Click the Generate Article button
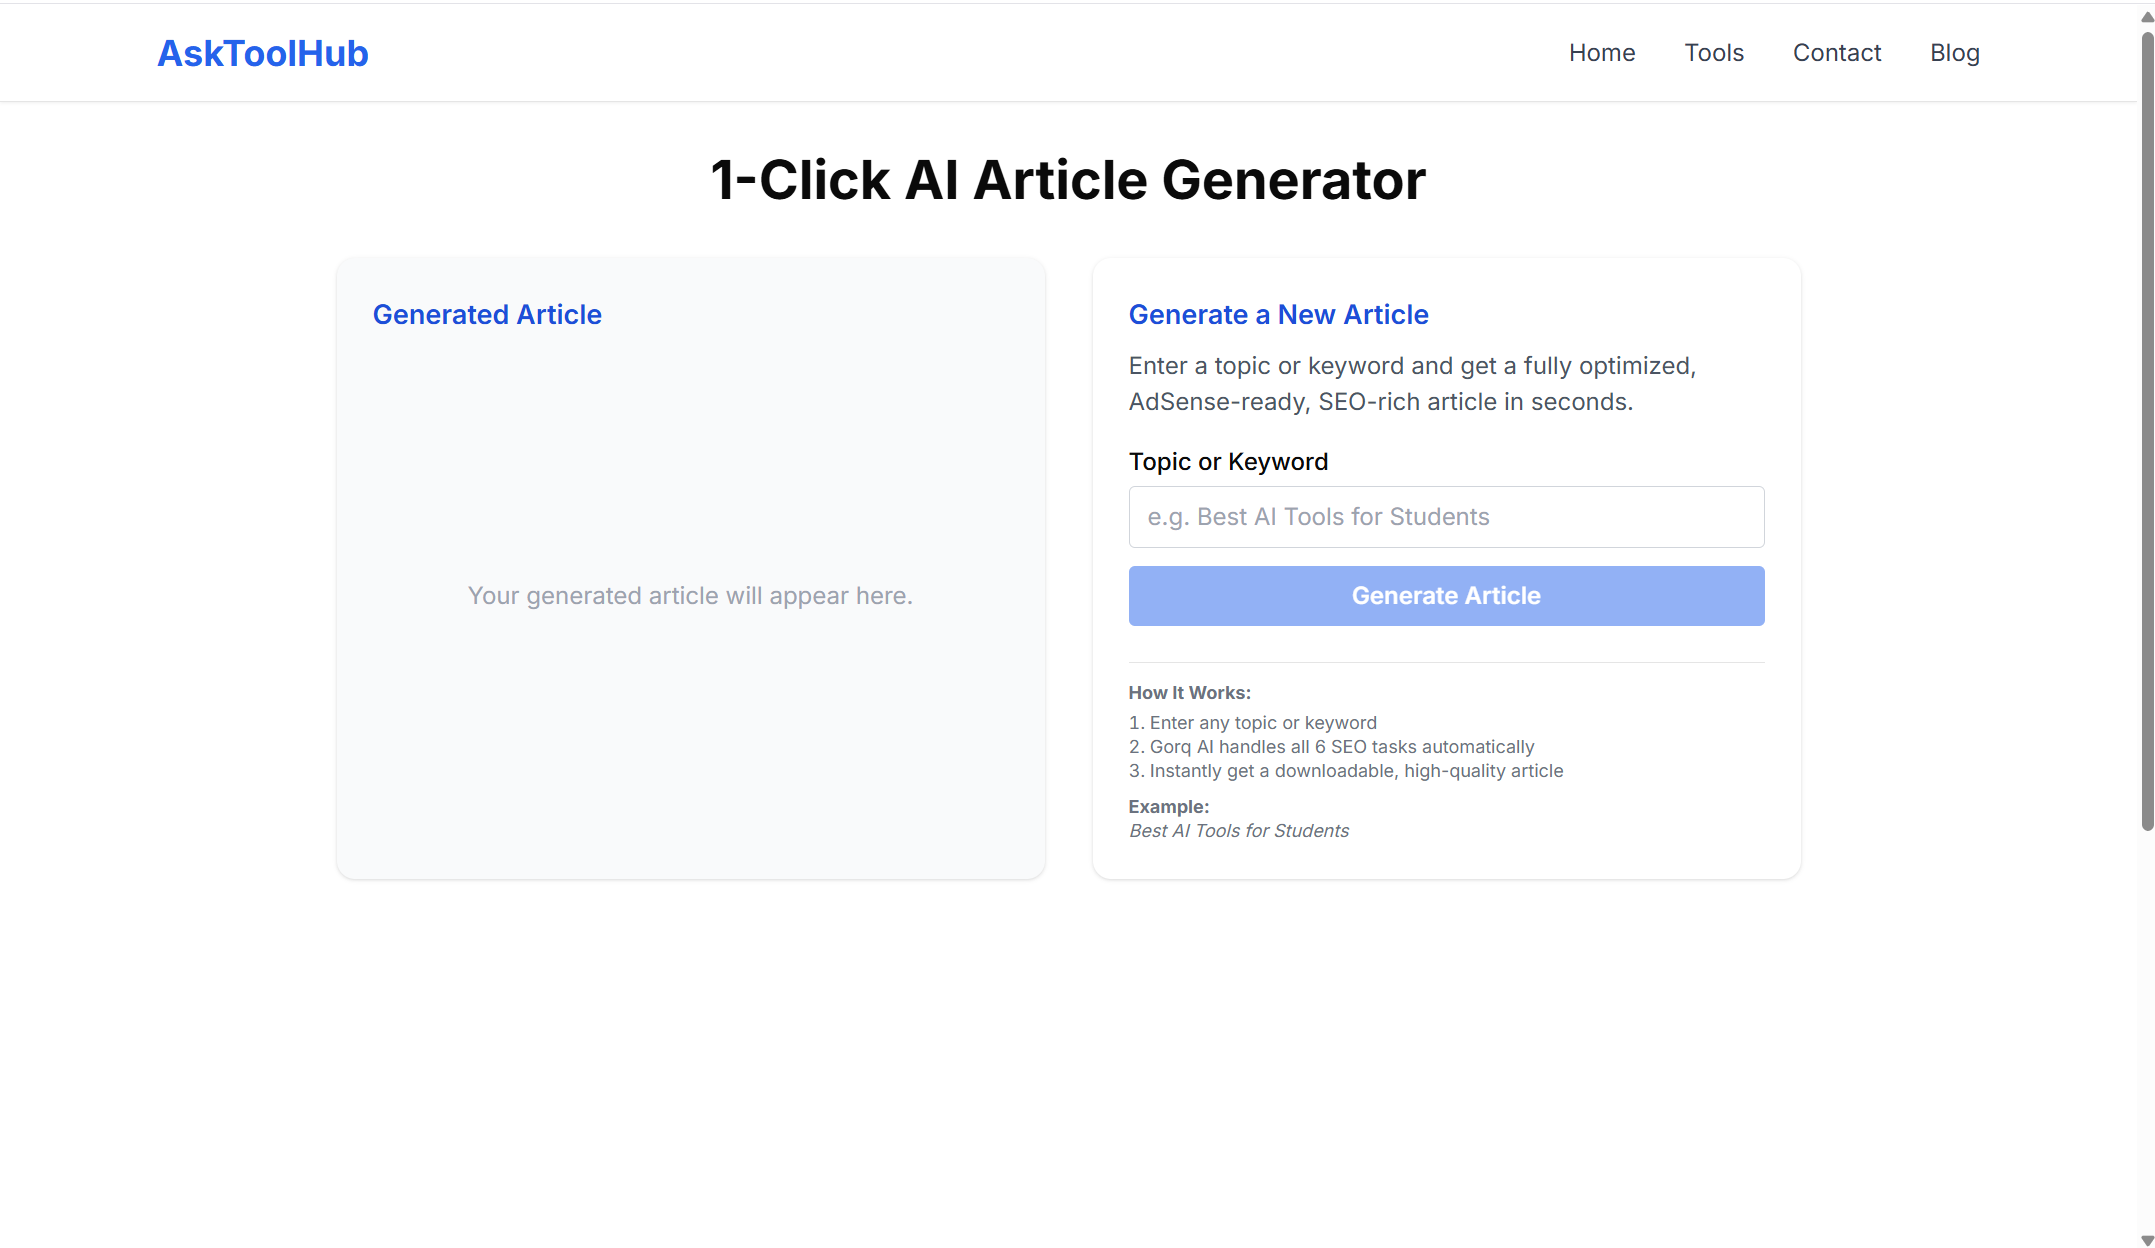The image size is (2155, 1248). (1446, 595)
